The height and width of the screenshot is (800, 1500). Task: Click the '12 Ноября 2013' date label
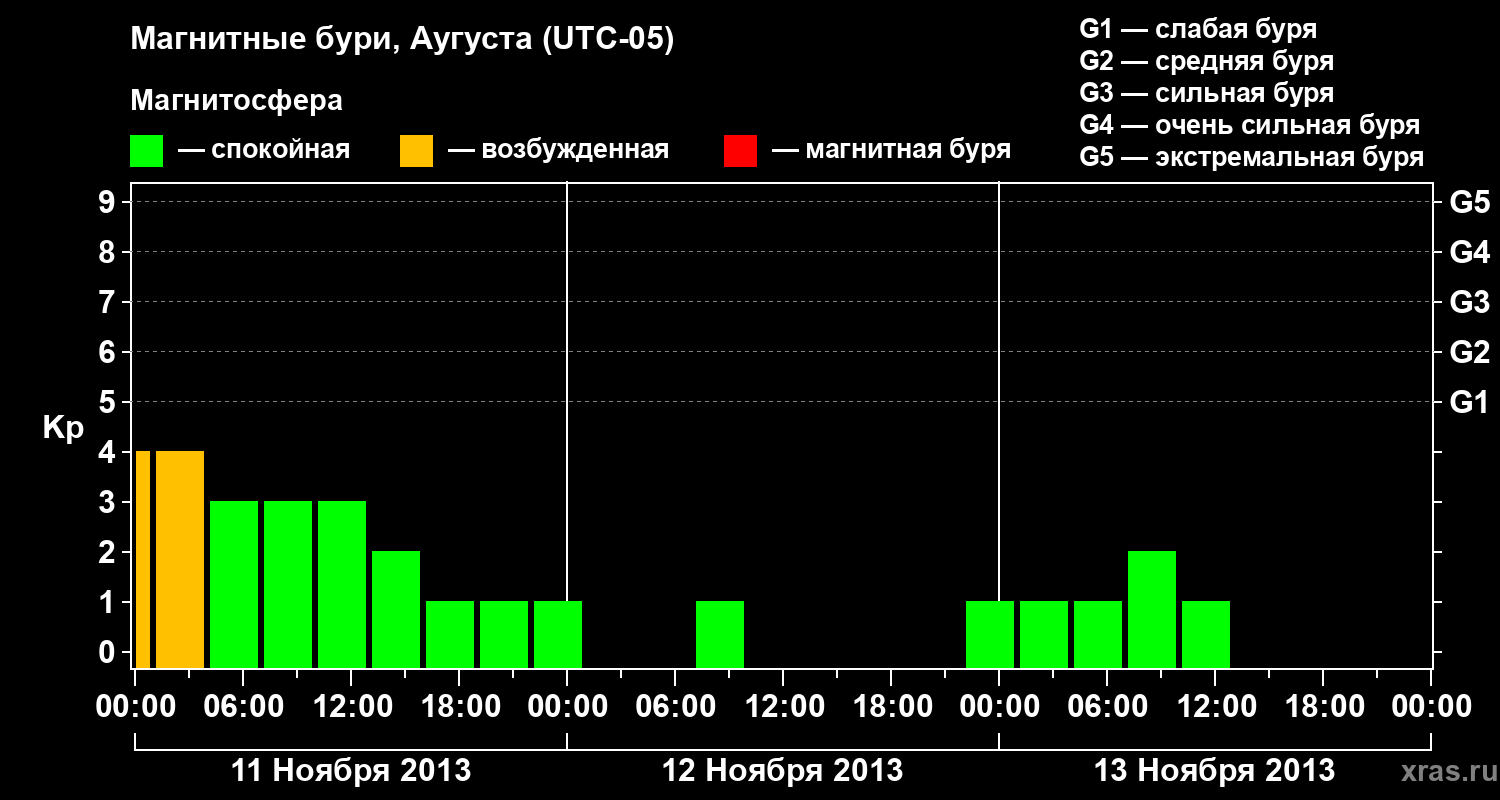pos(783,770)
